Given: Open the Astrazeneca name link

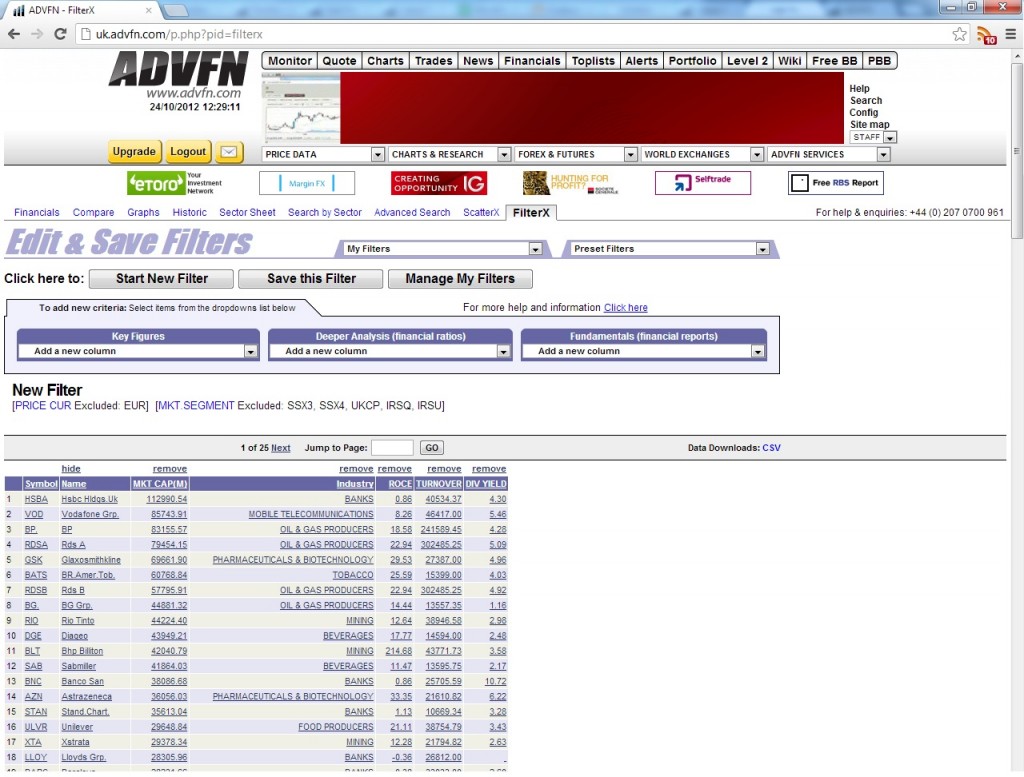Looking at the screenshot, I should 87,697.
